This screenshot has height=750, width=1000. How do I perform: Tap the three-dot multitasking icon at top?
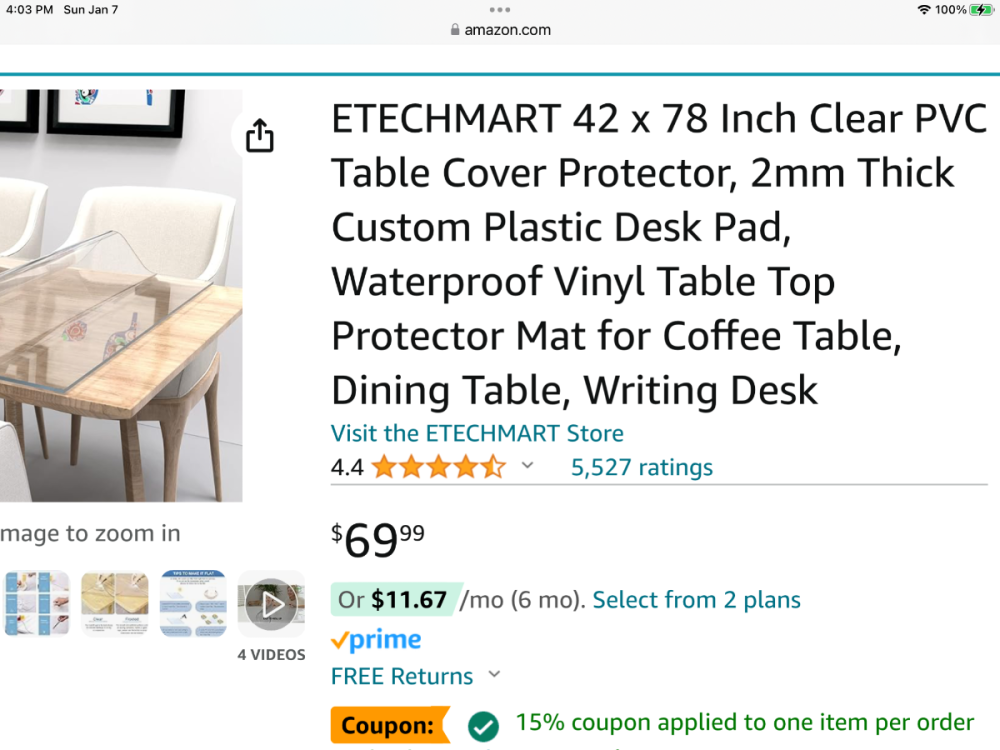500,9
